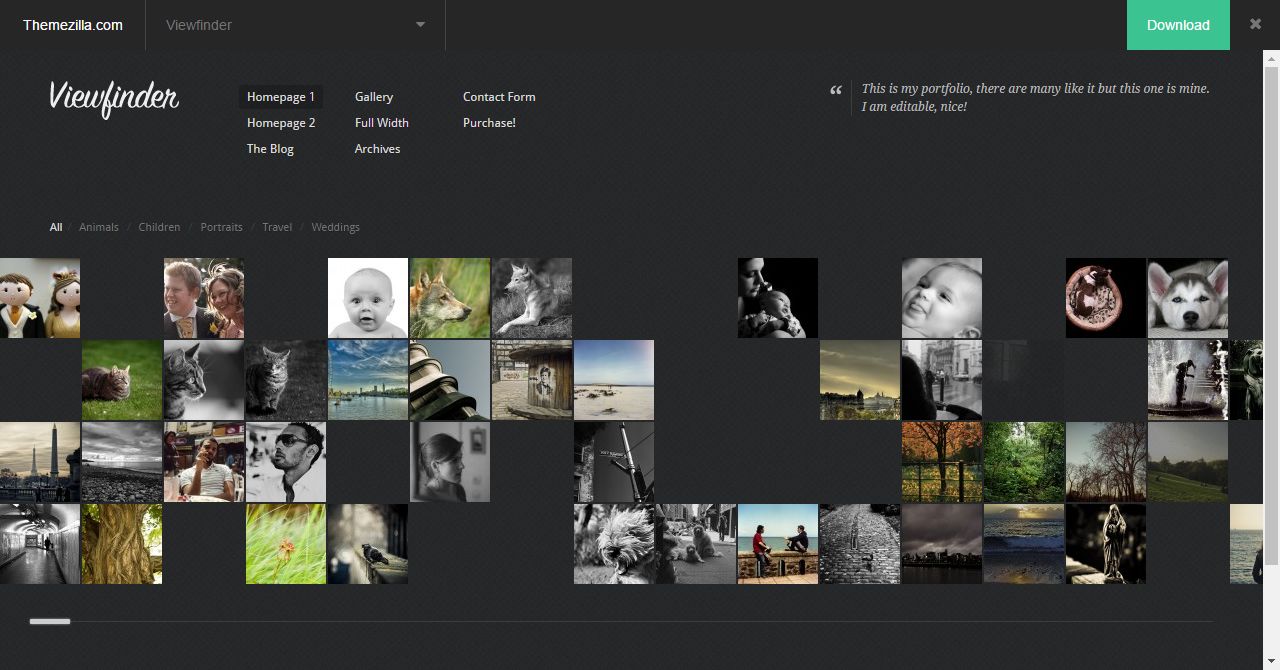Navigate to the Gallery page
This screenshot has width=1280, height=670.
tap(373, 97)
